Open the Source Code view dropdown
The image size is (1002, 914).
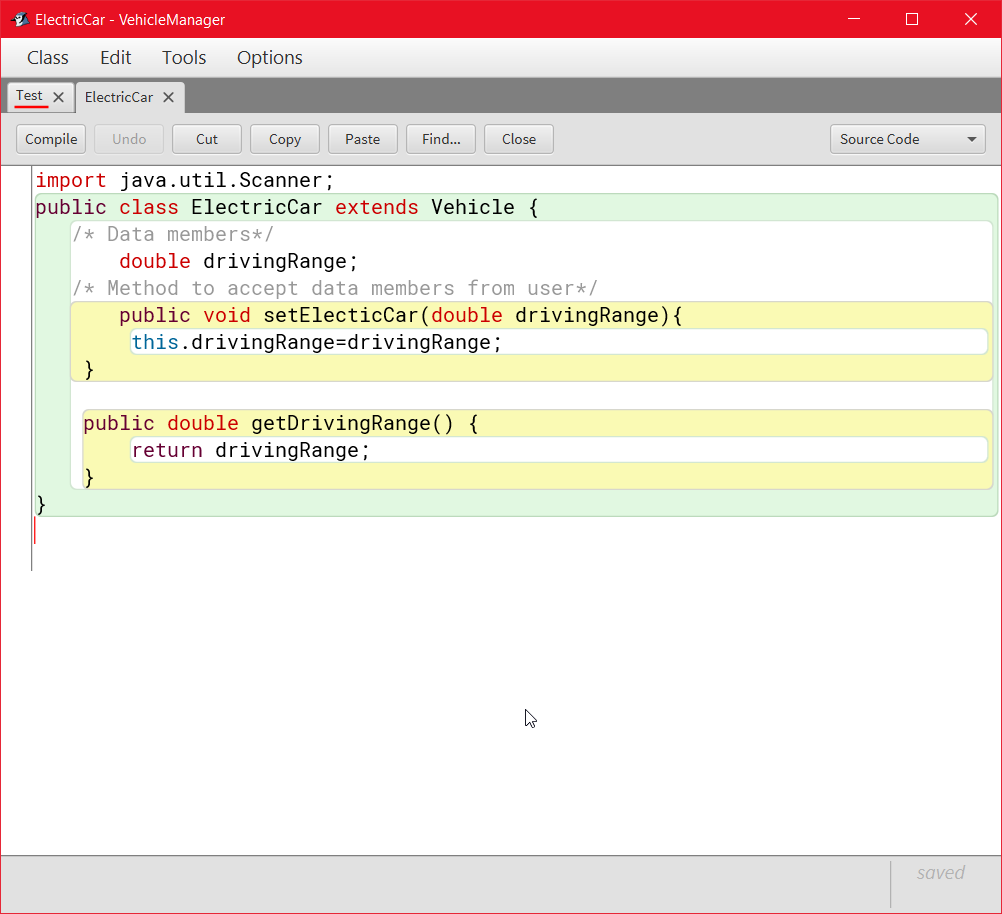click(907, 139)
